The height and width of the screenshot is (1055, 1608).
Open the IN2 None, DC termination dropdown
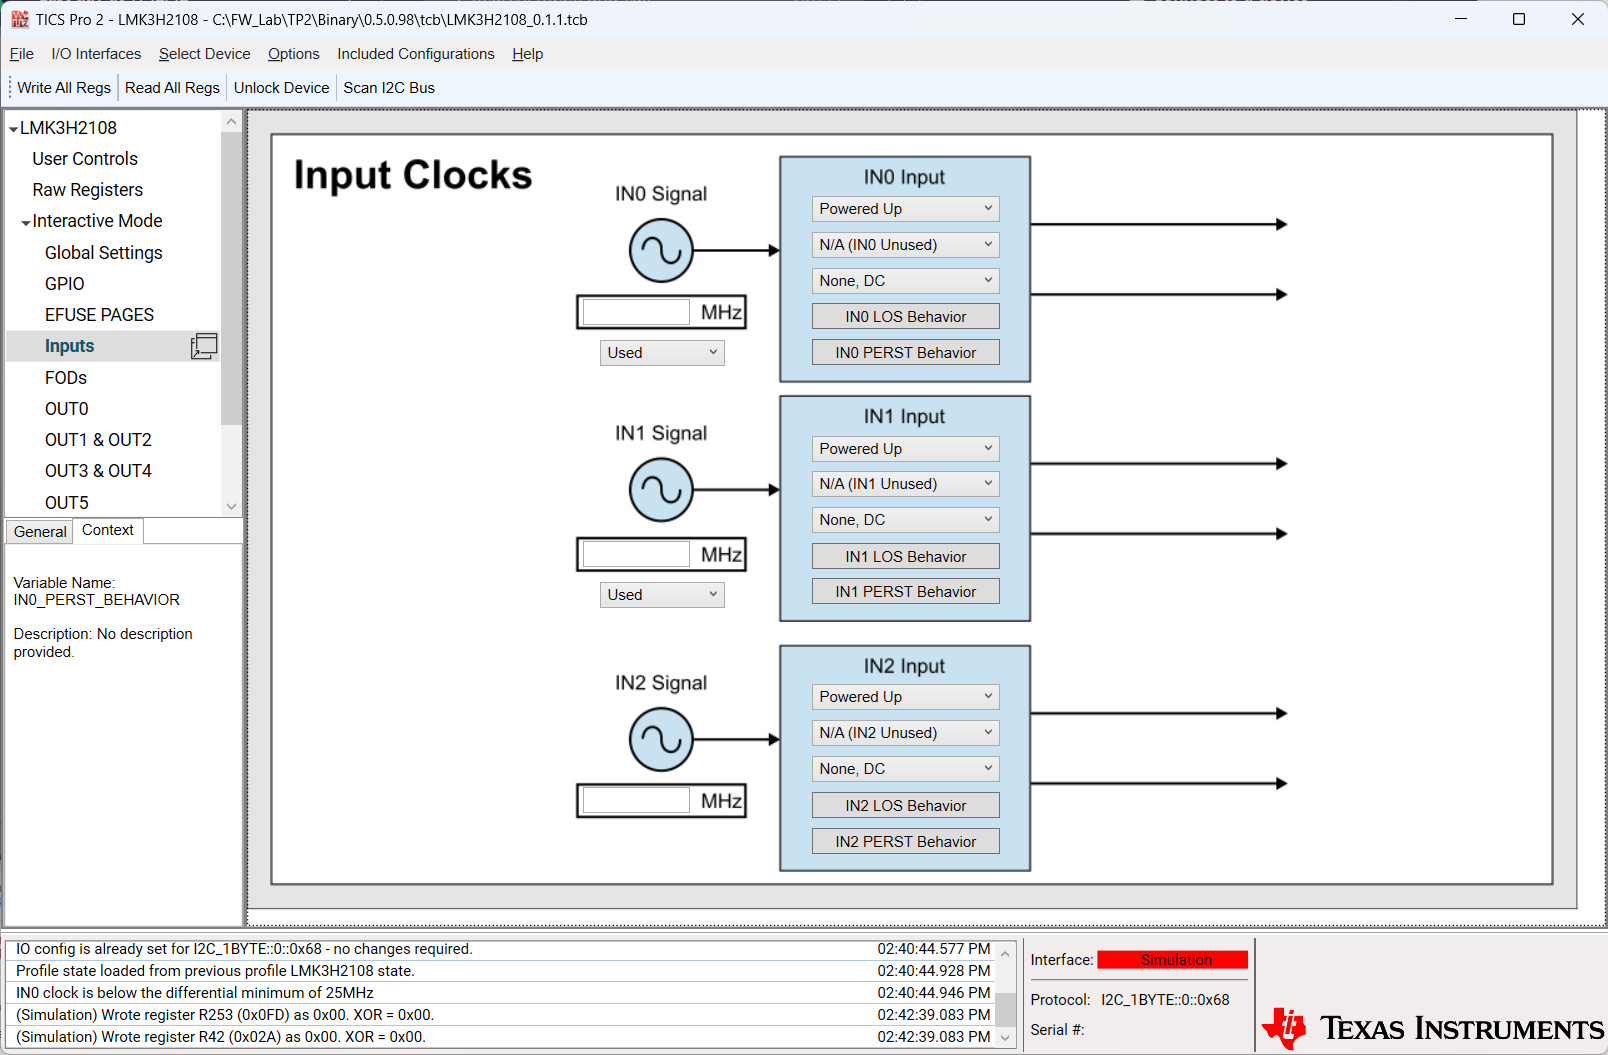tap(904, 768)
